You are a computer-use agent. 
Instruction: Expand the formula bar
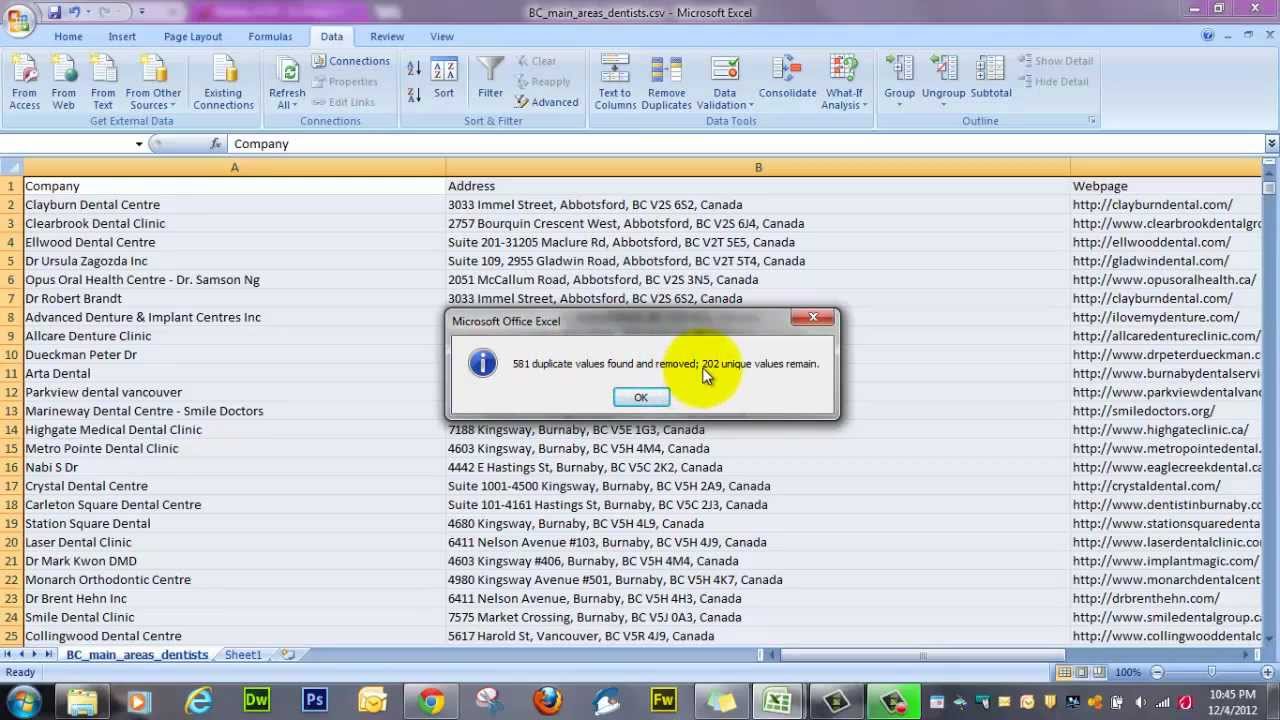(x=1271, y=144)
